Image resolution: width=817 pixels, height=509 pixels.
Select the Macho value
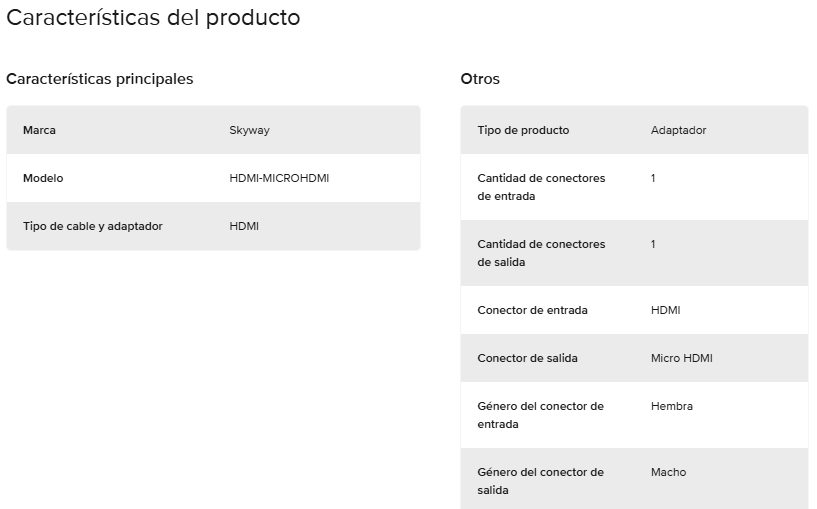669,472
